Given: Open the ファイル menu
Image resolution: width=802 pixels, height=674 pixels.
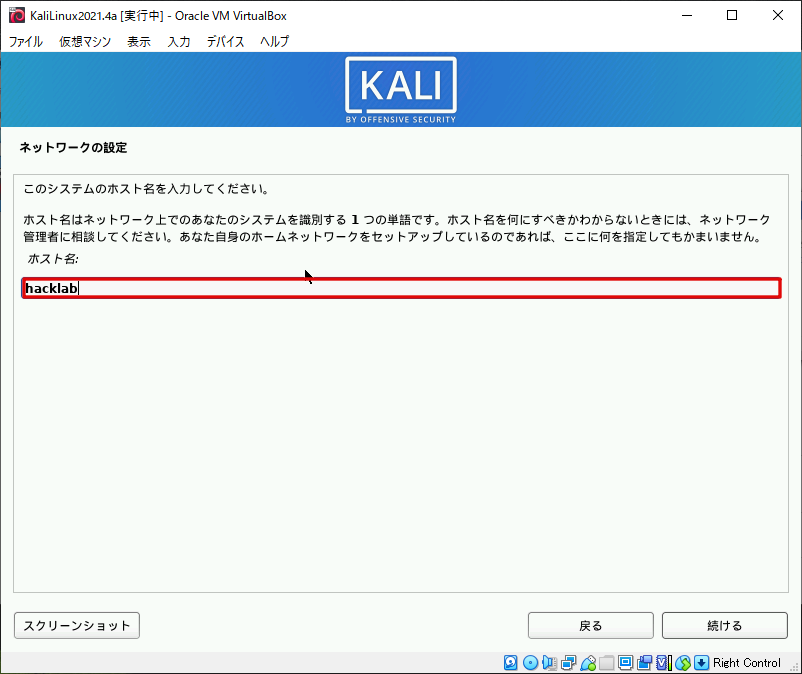Looking at the screenshot, I should point(26,41).
